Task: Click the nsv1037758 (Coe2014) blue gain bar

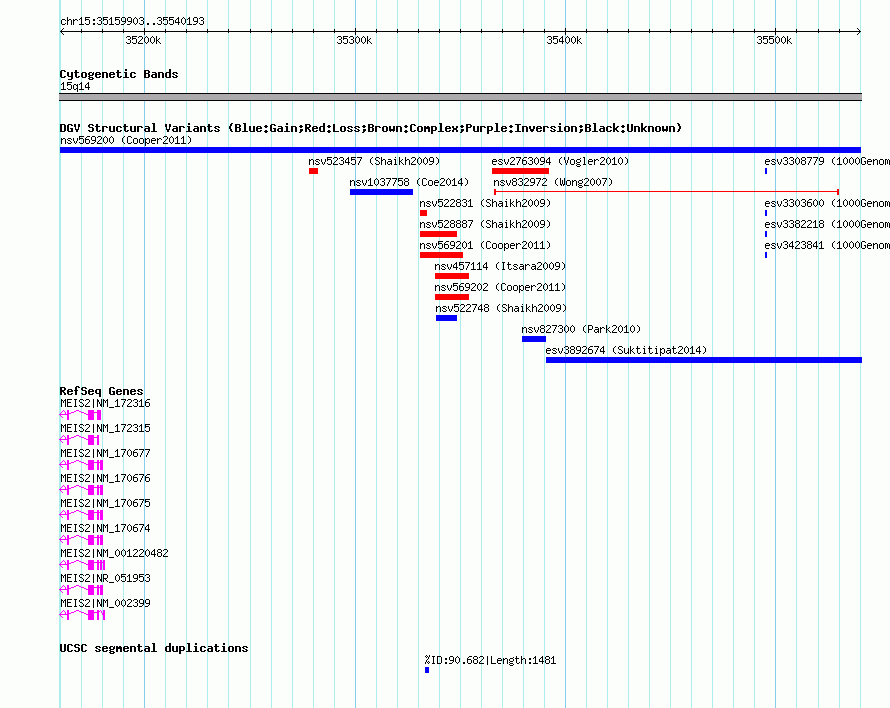Action: pos(381,192)
